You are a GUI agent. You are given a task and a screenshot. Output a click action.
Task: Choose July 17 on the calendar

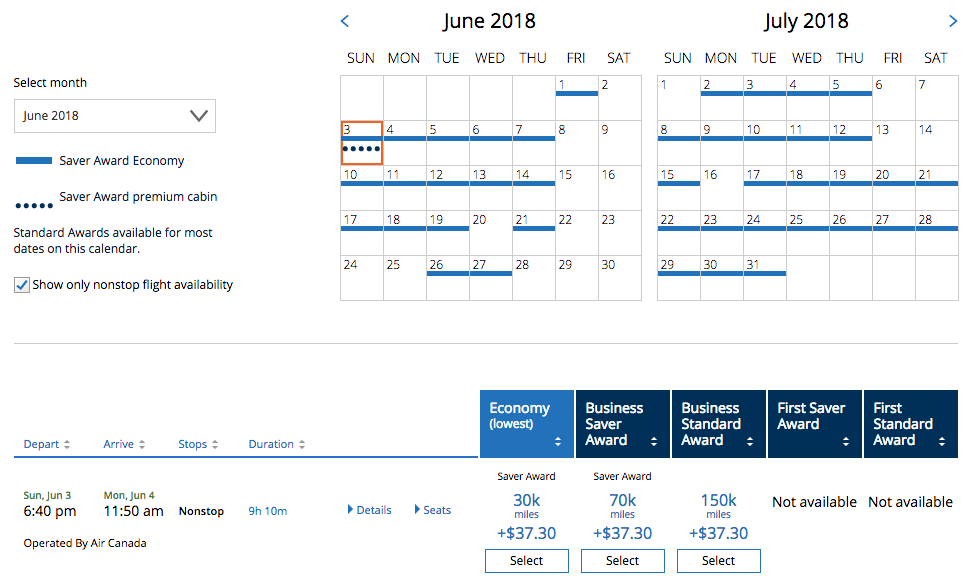pos(764,188)
